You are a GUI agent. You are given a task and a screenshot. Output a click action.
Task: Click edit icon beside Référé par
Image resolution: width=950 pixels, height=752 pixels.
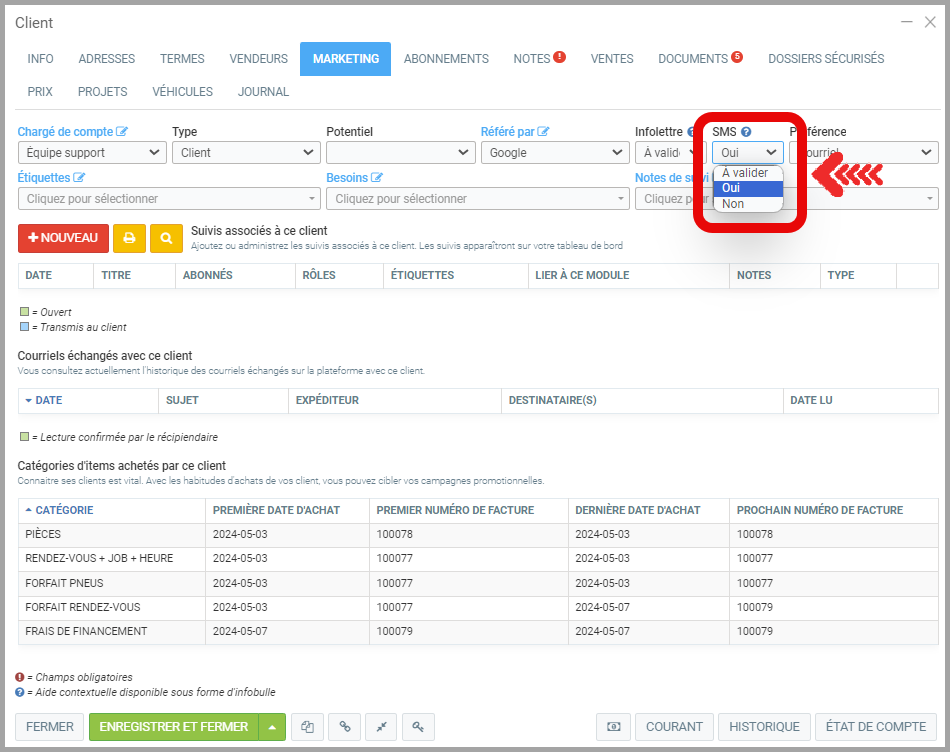(x=544, y=132)
